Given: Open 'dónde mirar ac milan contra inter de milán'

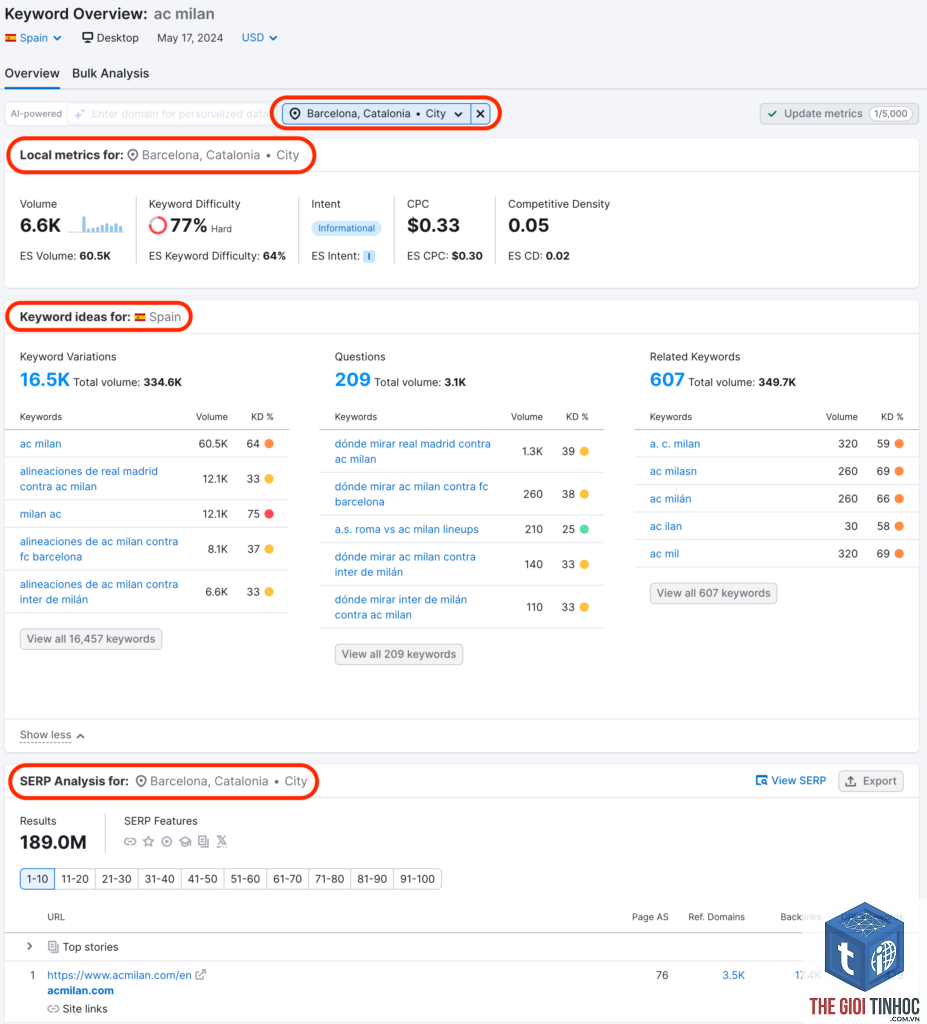Looking at the screenshot, I should point(405,564).
